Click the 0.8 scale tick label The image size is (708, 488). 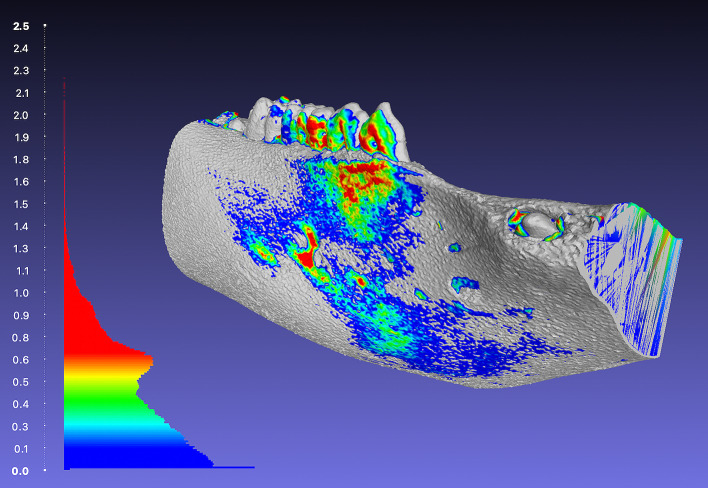point(21,338)
